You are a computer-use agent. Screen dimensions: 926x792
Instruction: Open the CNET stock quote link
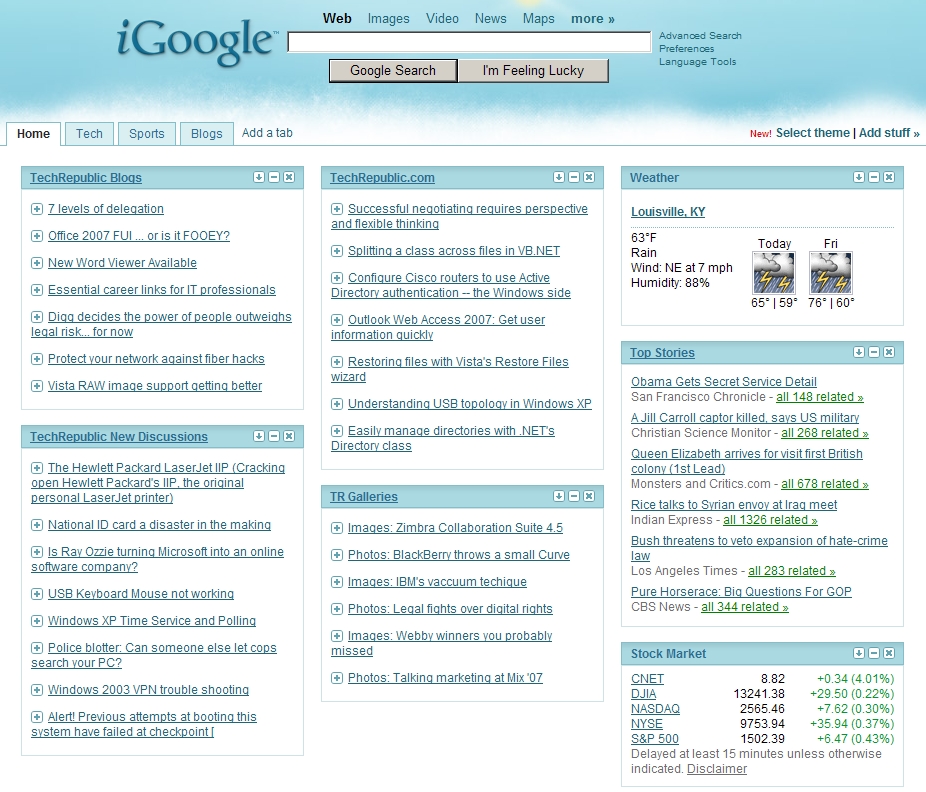point(647,679)
